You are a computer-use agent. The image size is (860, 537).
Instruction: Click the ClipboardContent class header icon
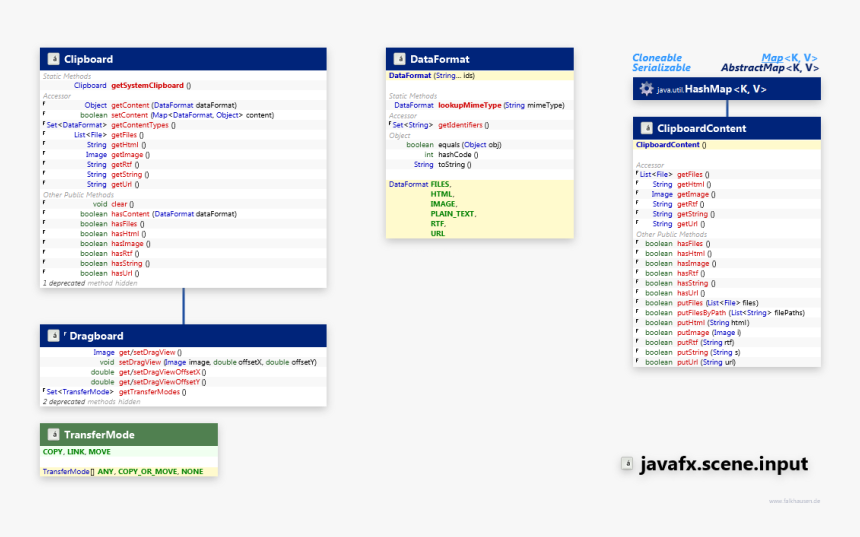pyautogui.click(x=647, y=128)
